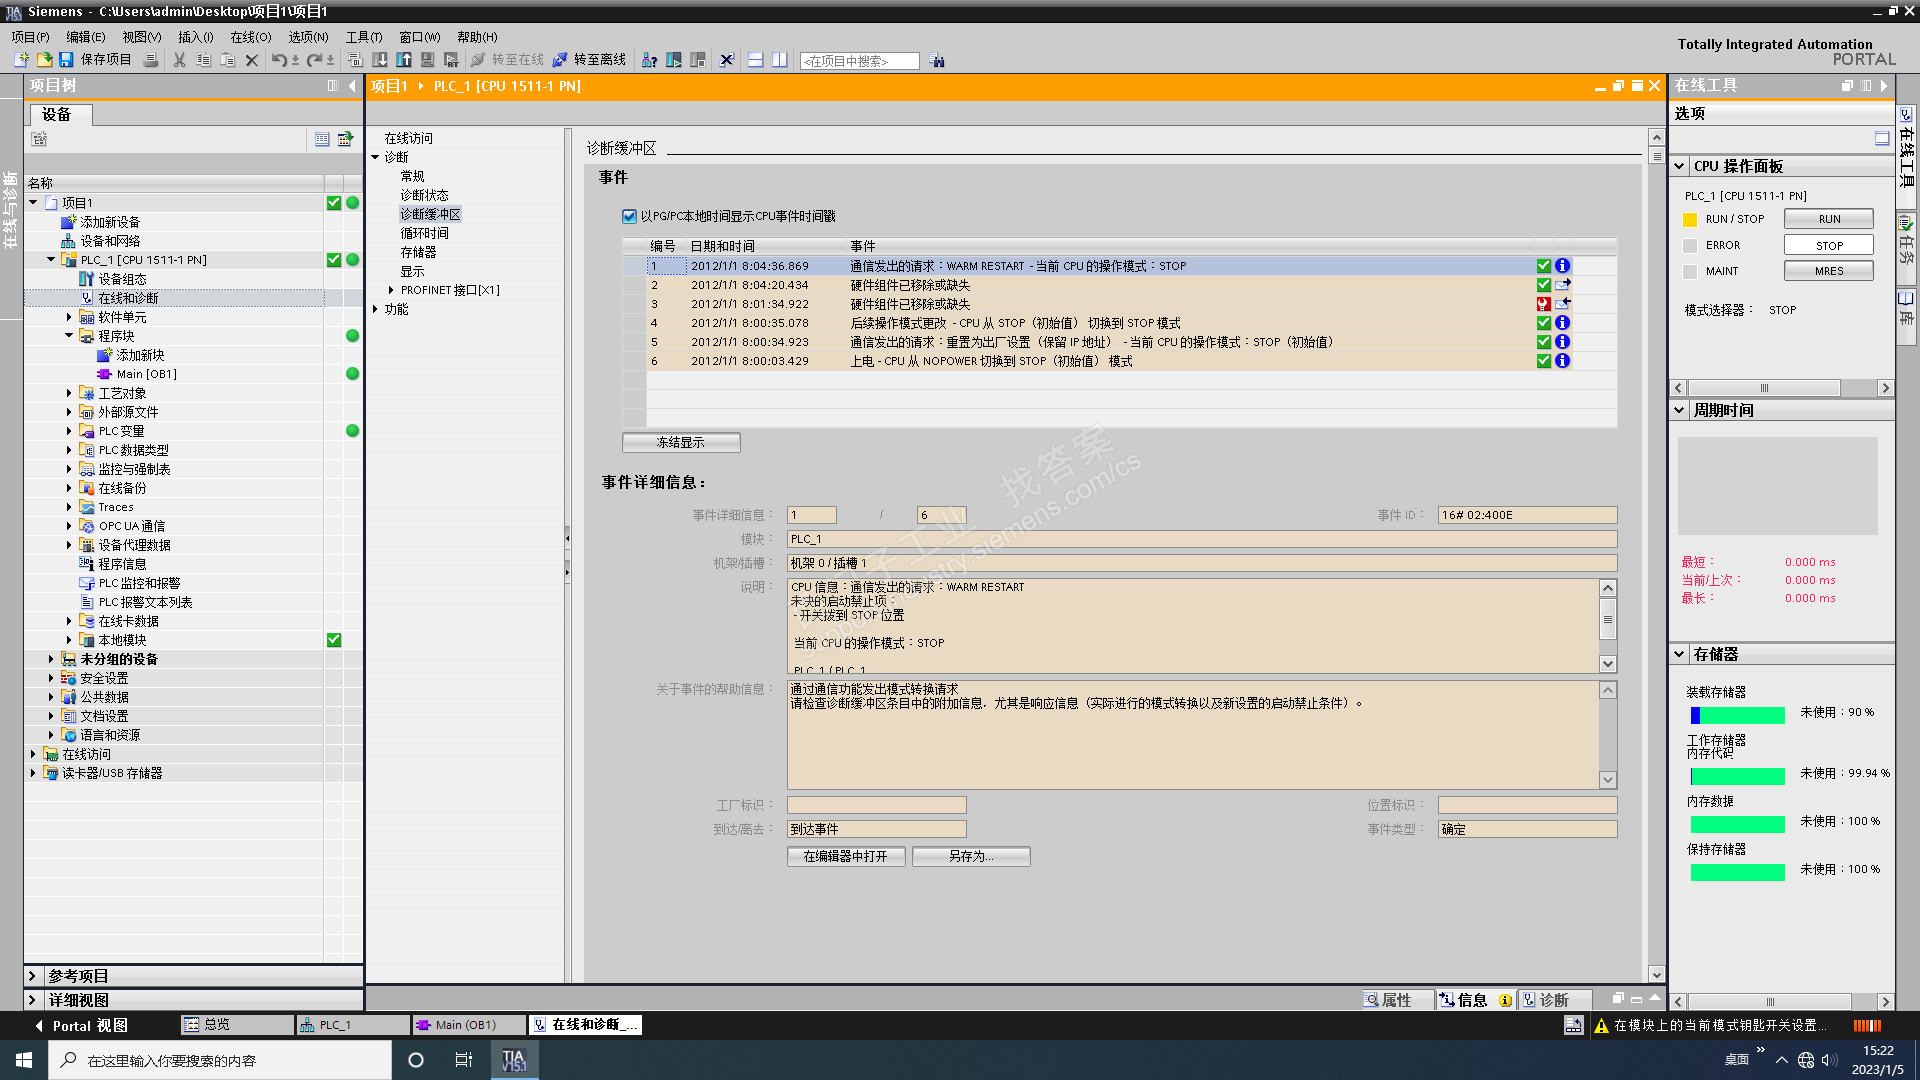Click the go offline toolbar button
This screenshot has width=1920, height=1080.
pos(589,60)
